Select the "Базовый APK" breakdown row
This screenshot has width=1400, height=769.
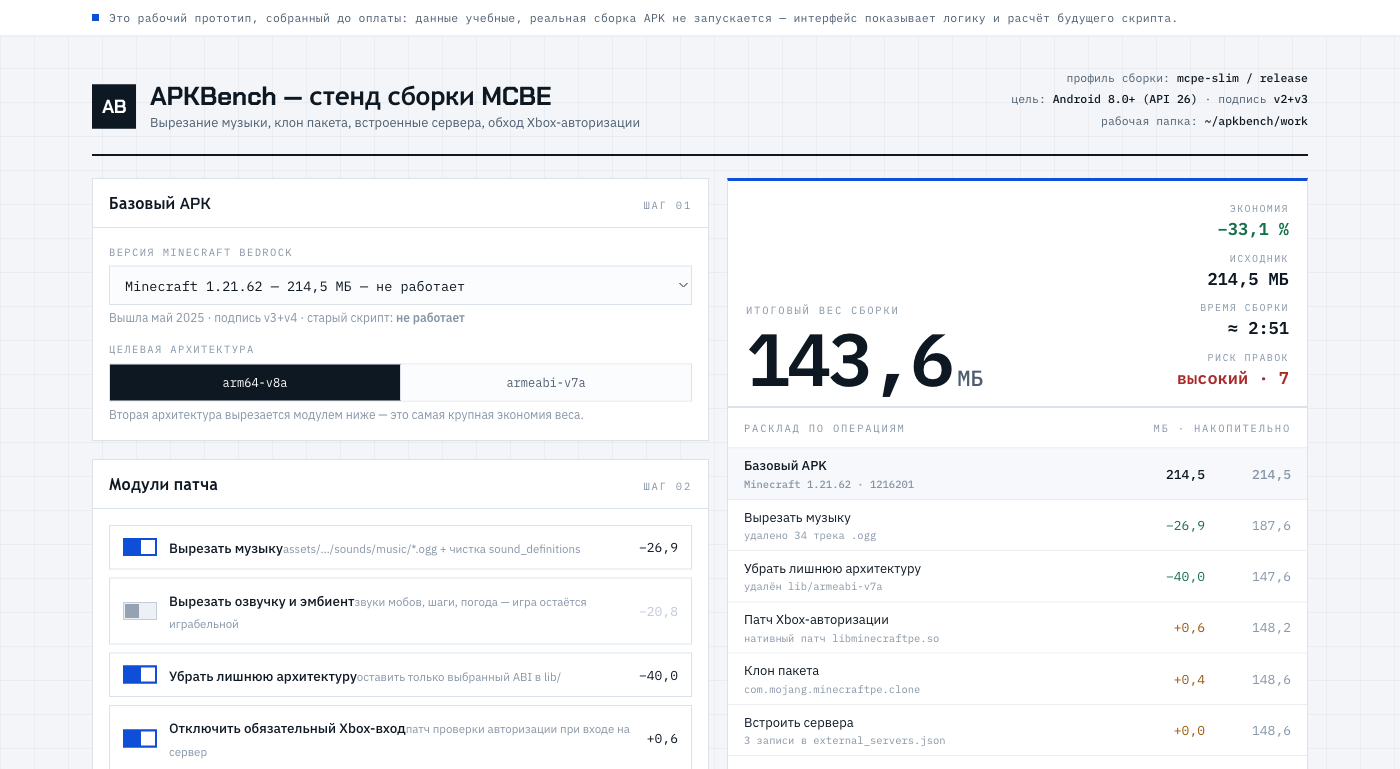coord(1017,474)
